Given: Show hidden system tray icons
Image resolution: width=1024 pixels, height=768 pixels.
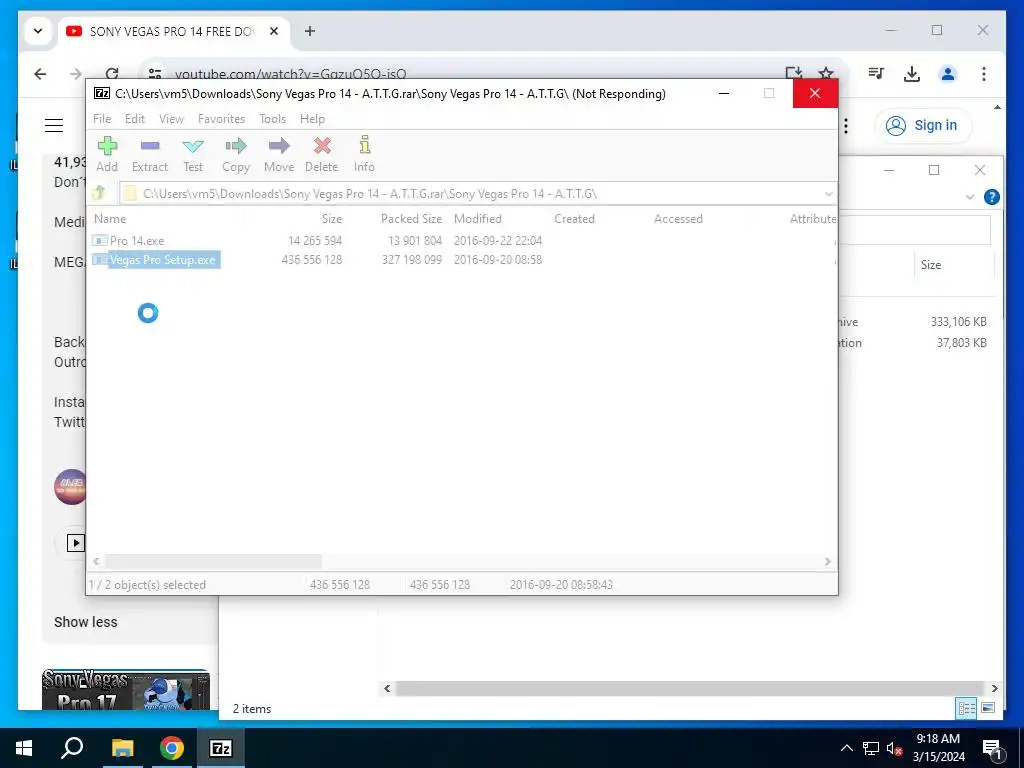Looking at the screenshot, I should click(x=846, y=748).
